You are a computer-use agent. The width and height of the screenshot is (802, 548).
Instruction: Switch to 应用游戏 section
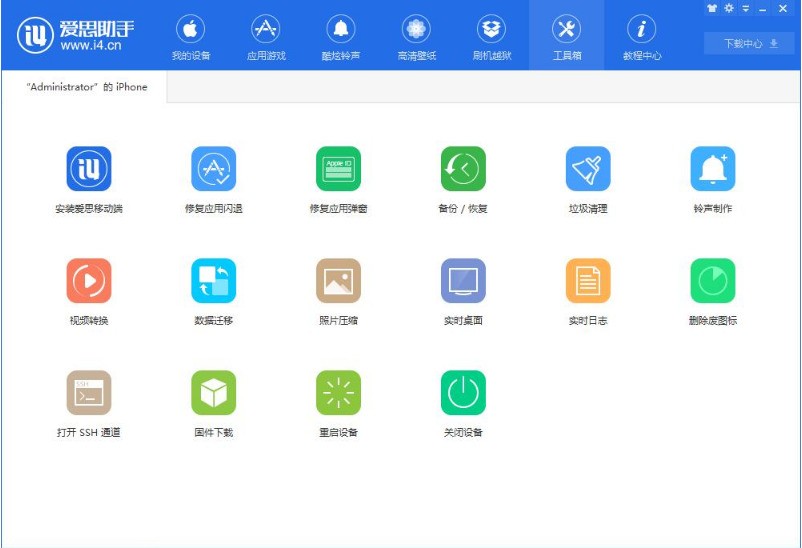coord(266,37)
